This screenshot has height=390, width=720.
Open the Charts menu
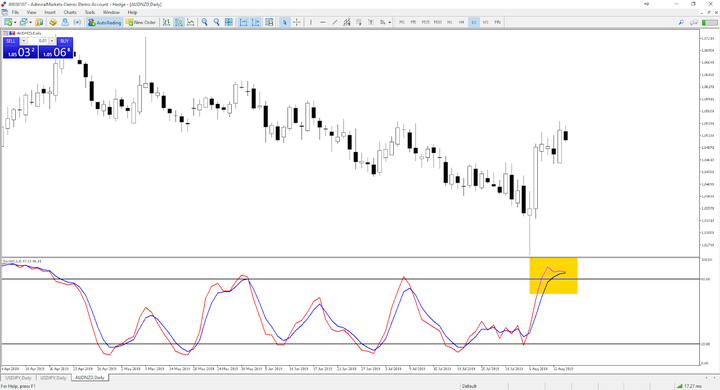point(70,12)
